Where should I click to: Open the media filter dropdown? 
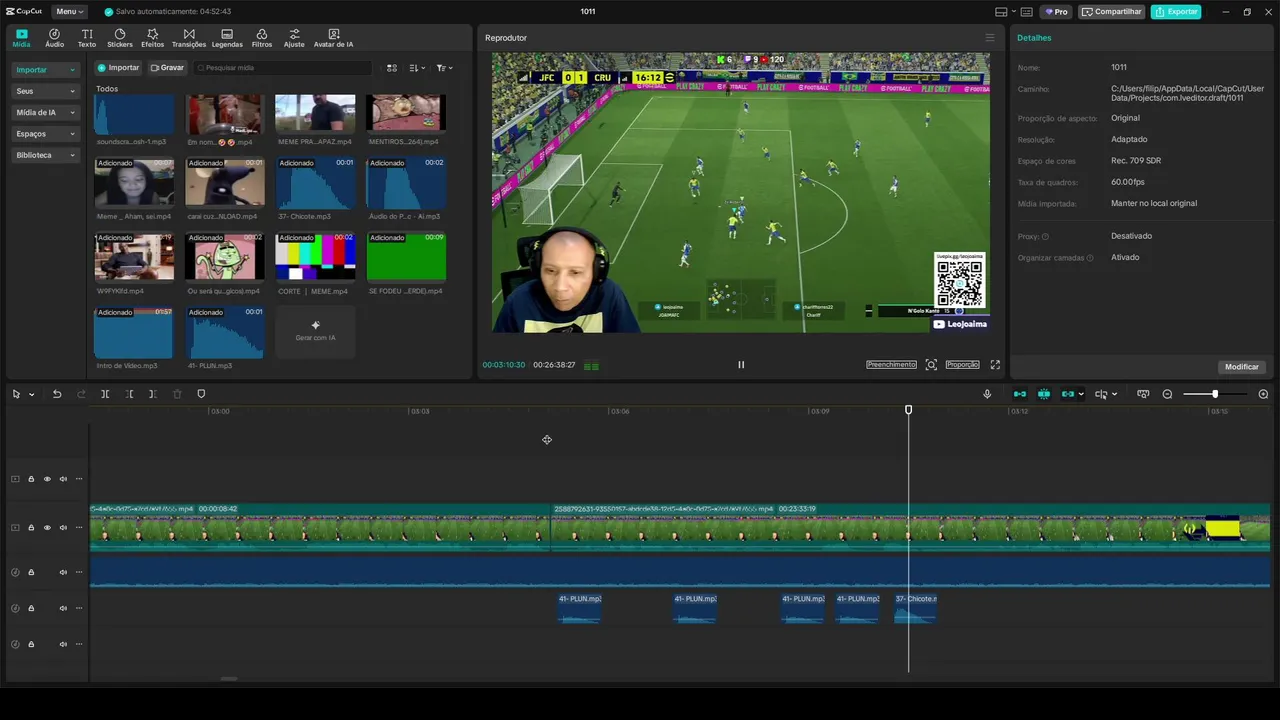pyautogui.click(x=444, y=68)
